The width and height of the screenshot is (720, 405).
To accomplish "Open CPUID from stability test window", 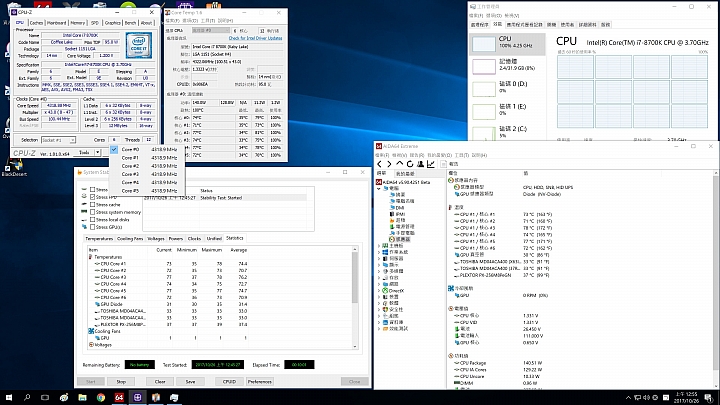I will coord(229,382).
